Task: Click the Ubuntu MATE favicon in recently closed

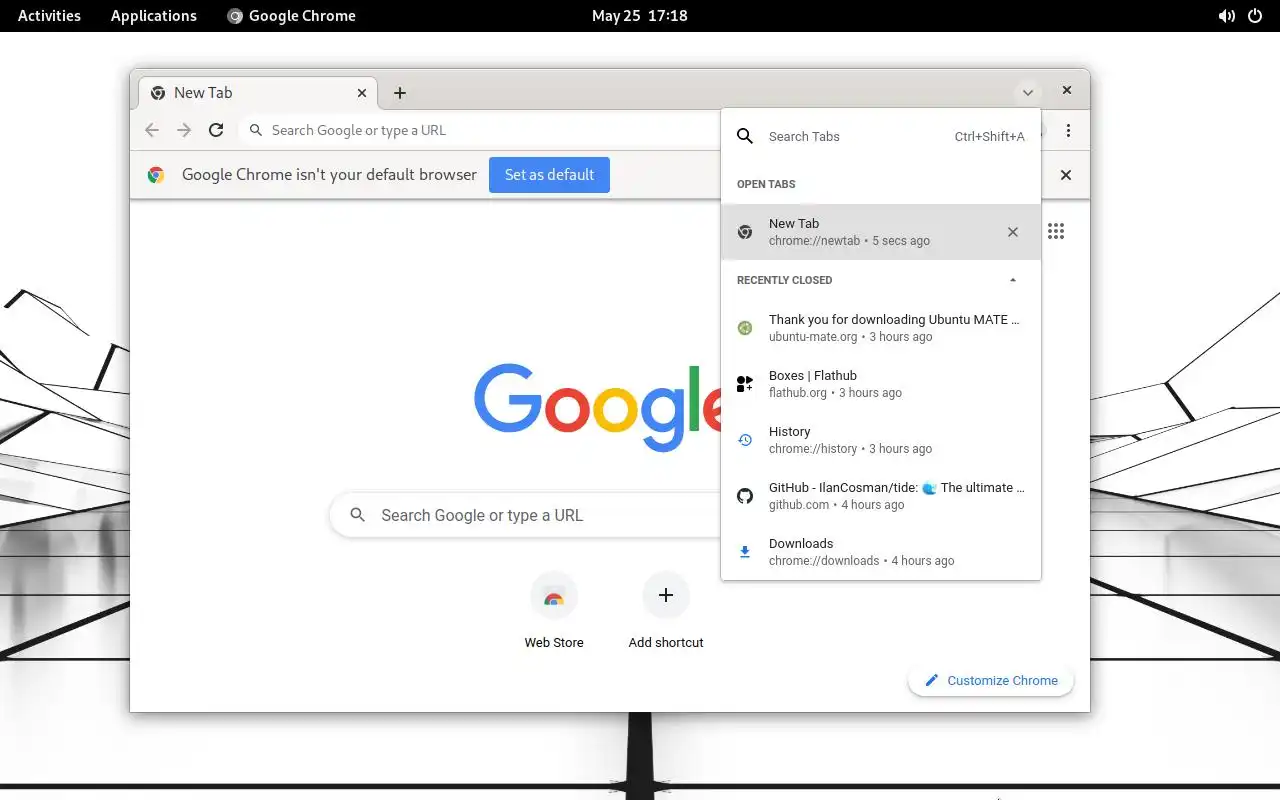Action: (745, 328)
